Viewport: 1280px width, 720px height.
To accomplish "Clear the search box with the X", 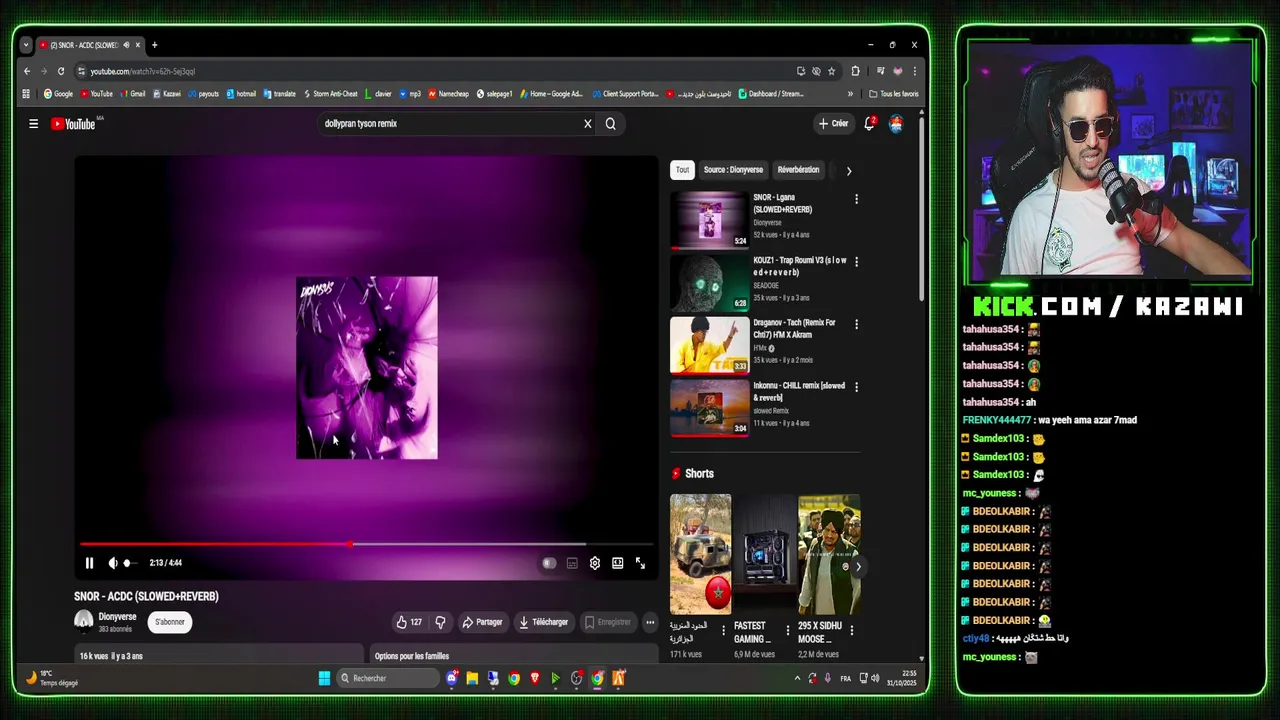I will coord(588,124).
